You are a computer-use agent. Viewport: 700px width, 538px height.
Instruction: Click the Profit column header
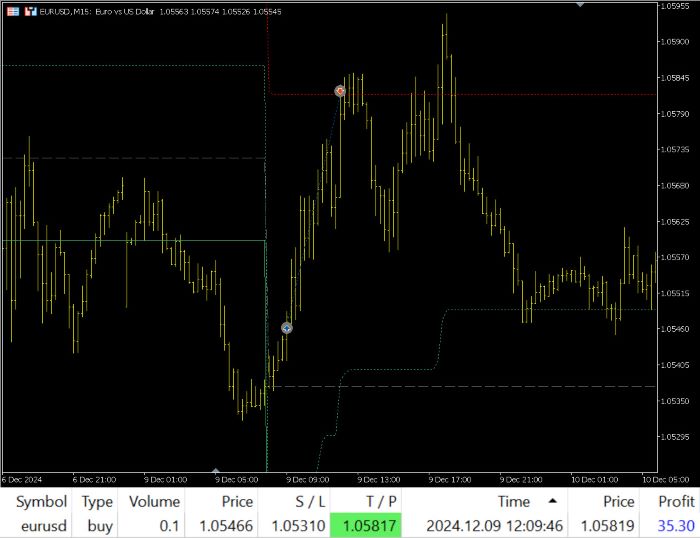click(x=677, y=501)
